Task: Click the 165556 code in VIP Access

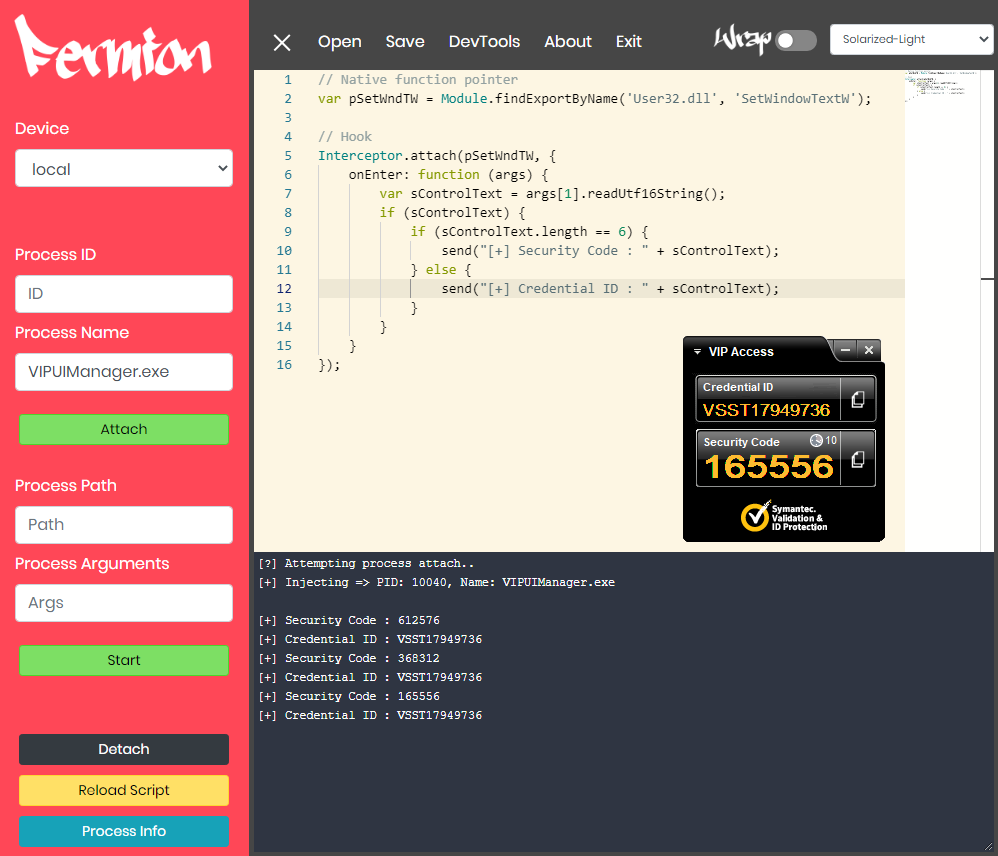Action: click(x=769, y=467)
